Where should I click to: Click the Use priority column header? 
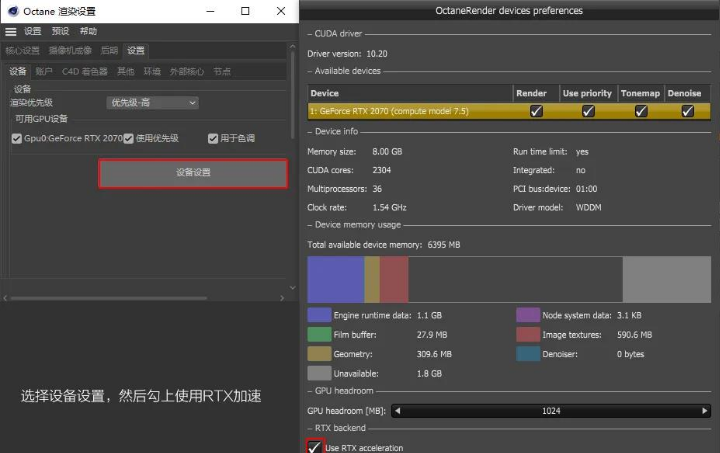click(x=588, y=93)
